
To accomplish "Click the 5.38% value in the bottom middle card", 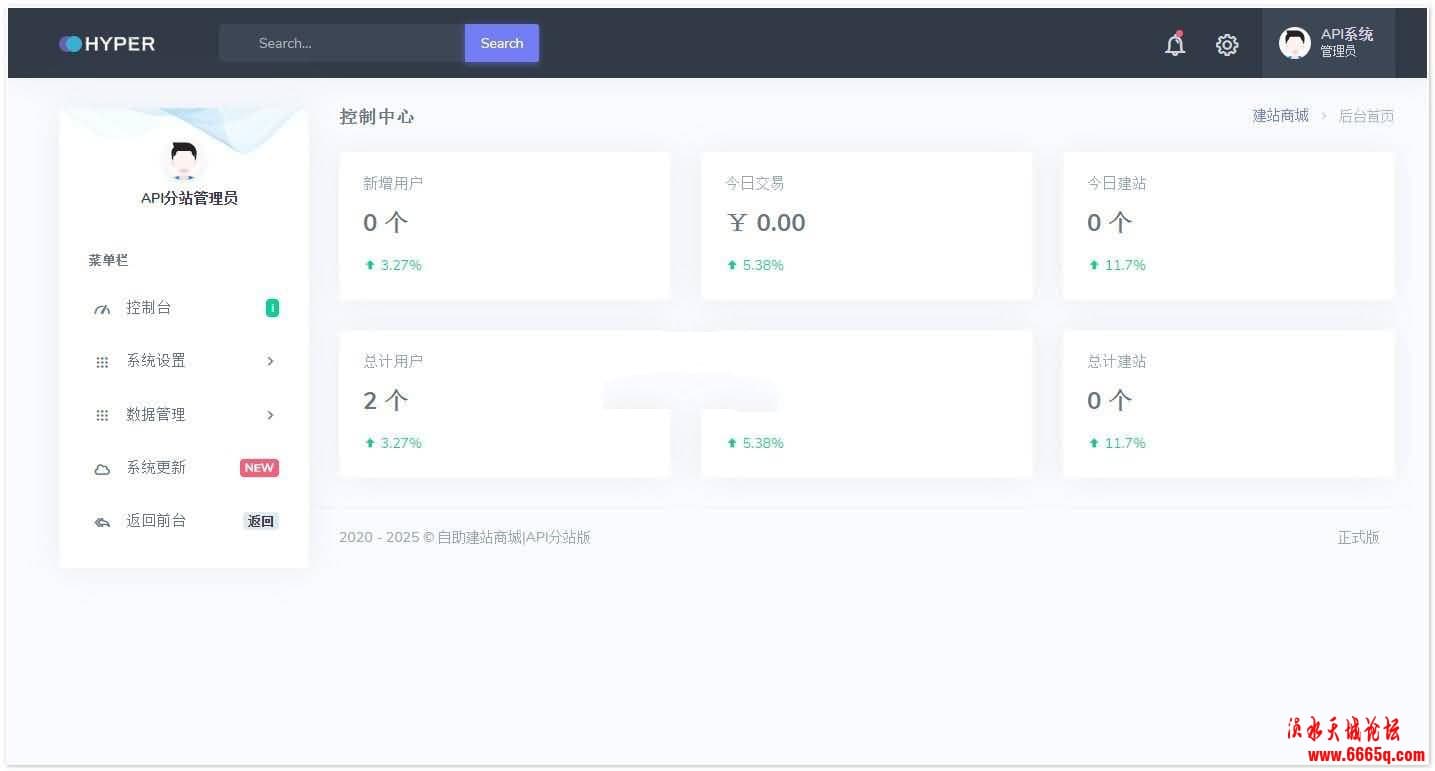I will coord(763,443).
